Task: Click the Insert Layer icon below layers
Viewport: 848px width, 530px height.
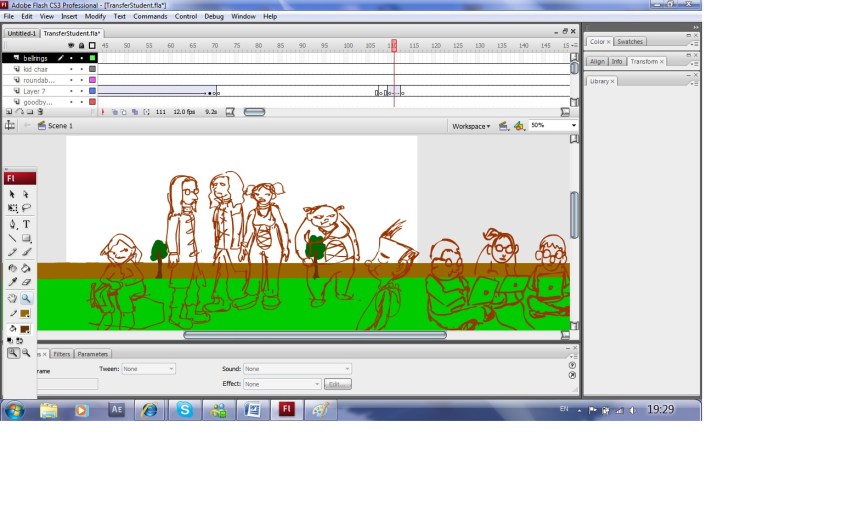Action: tap(9, 112)
